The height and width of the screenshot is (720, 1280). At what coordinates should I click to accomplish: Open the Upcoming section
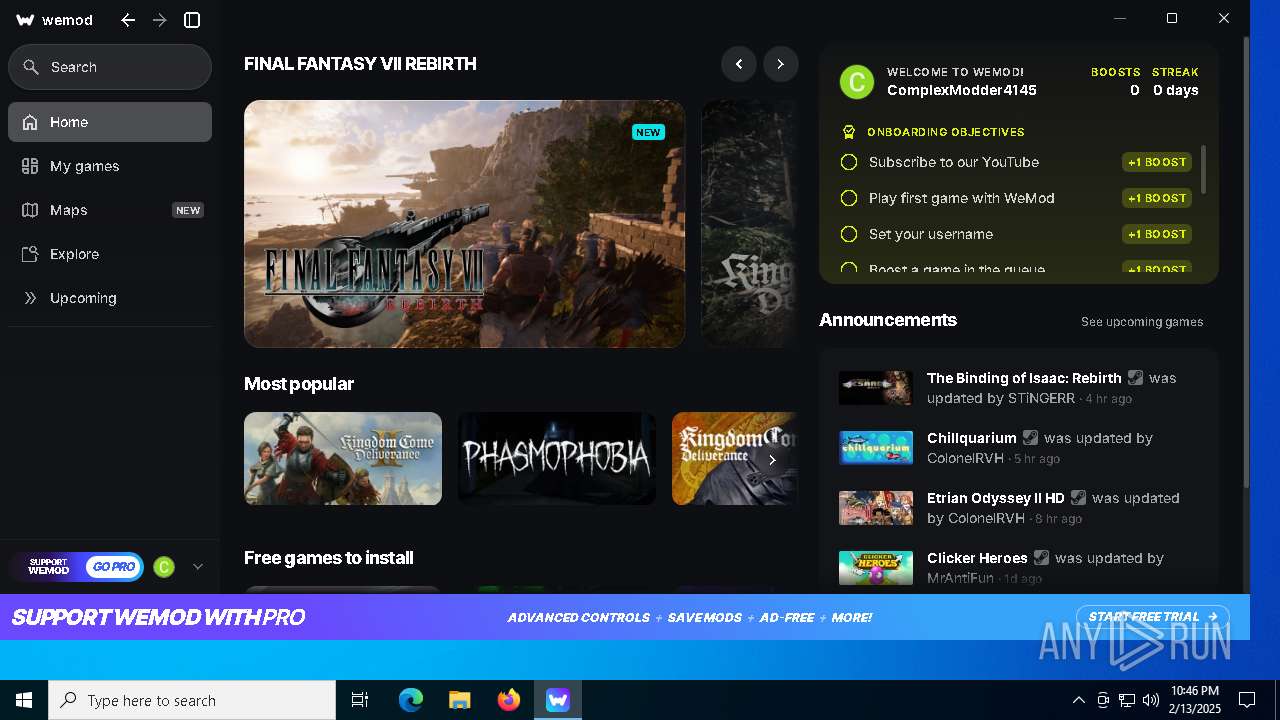click(x=110, y=298)
